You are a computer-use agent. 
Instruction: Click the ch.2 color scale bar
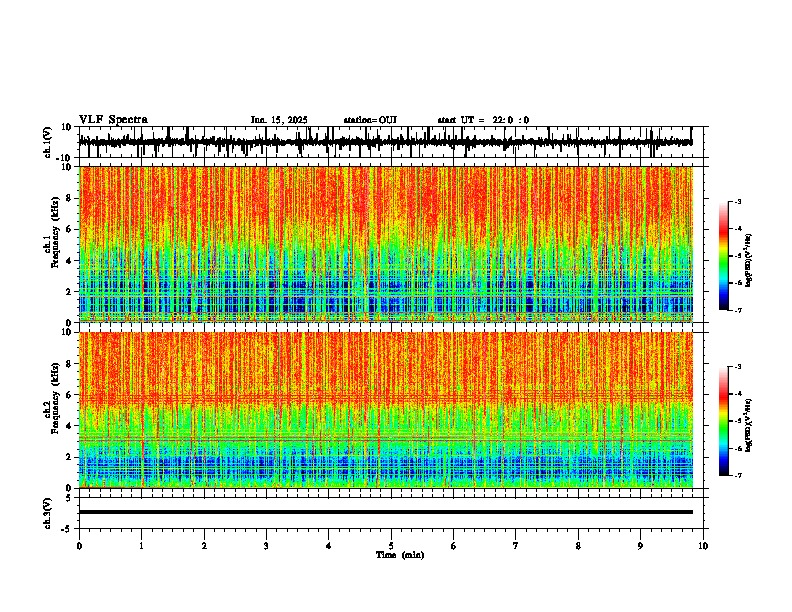[724, 421]
